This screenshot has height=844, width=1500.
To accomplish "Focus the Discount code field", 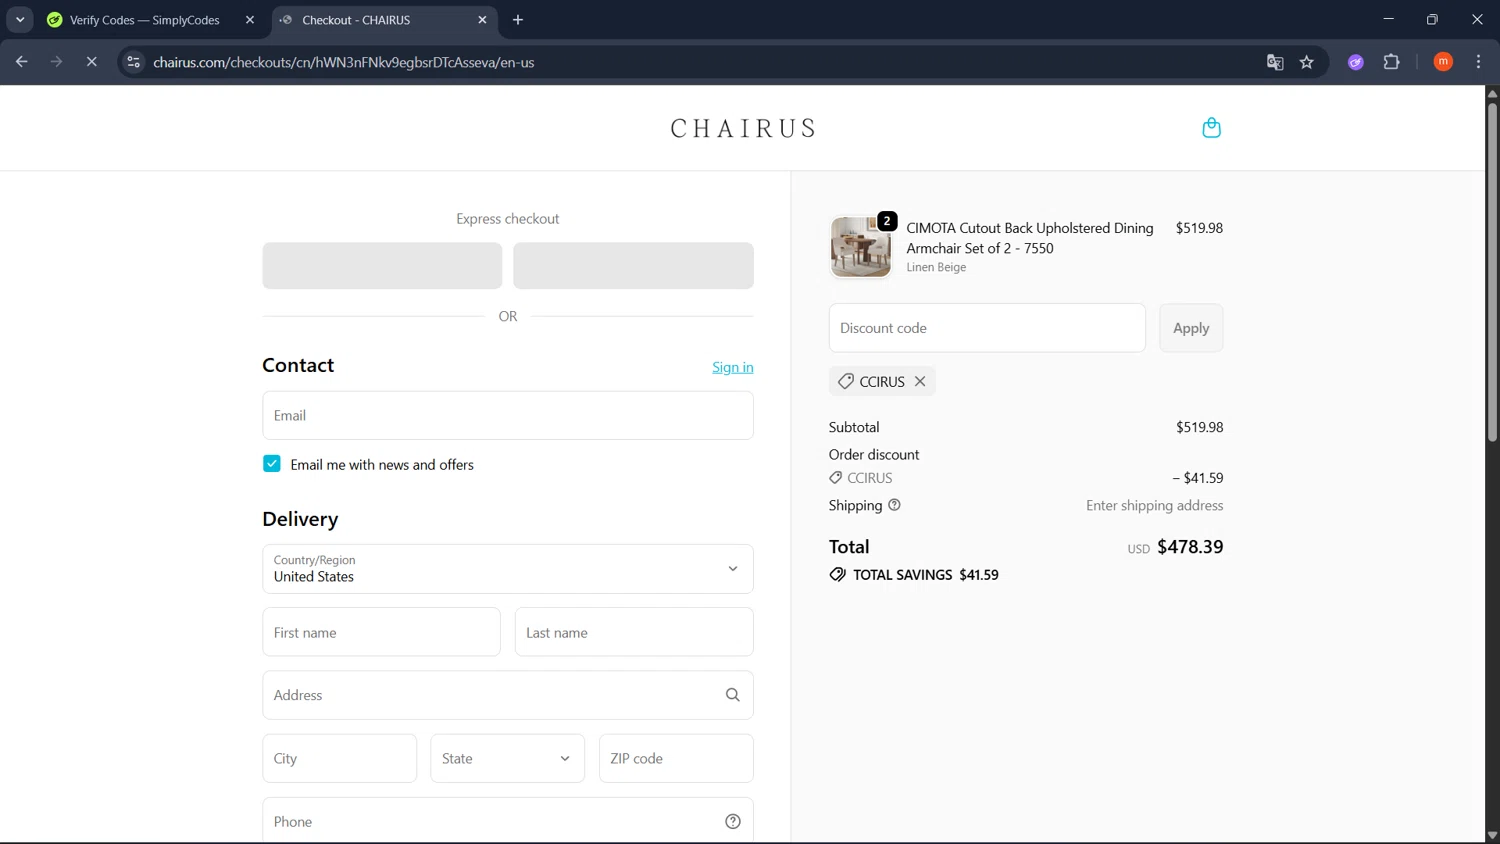I will pos(987,328).
